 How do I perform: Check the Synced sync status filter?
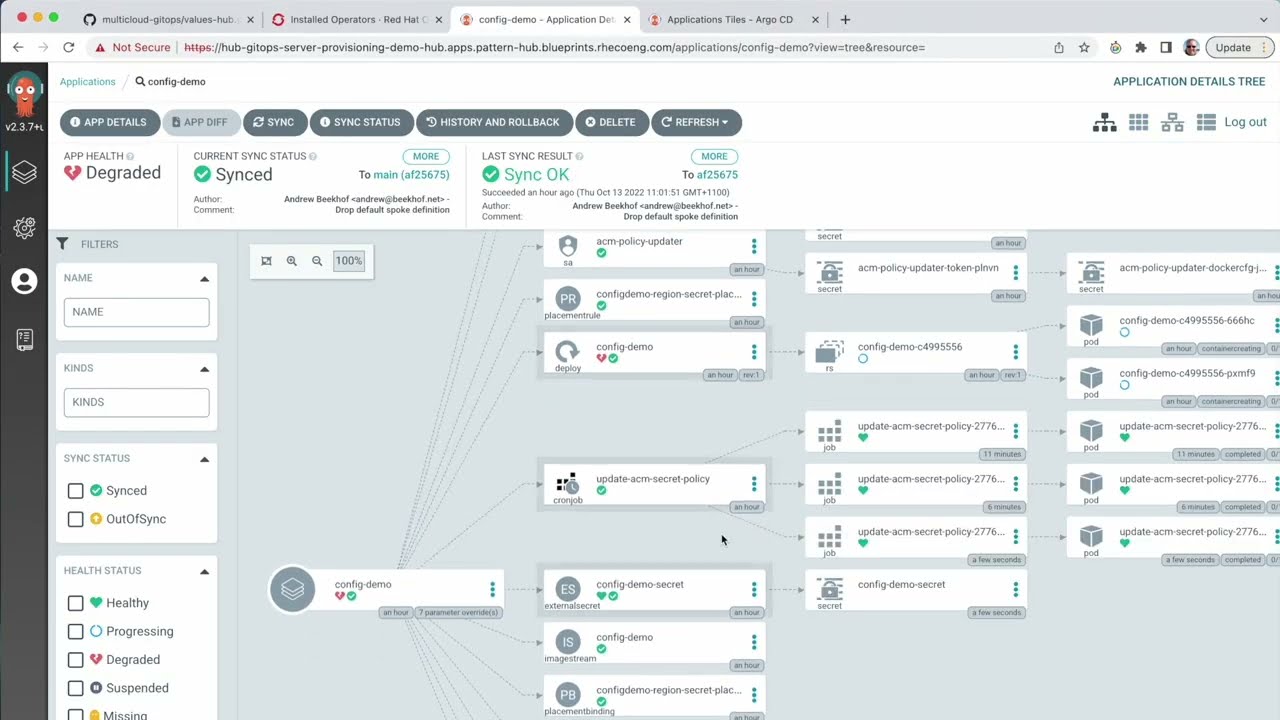(76, 491)
